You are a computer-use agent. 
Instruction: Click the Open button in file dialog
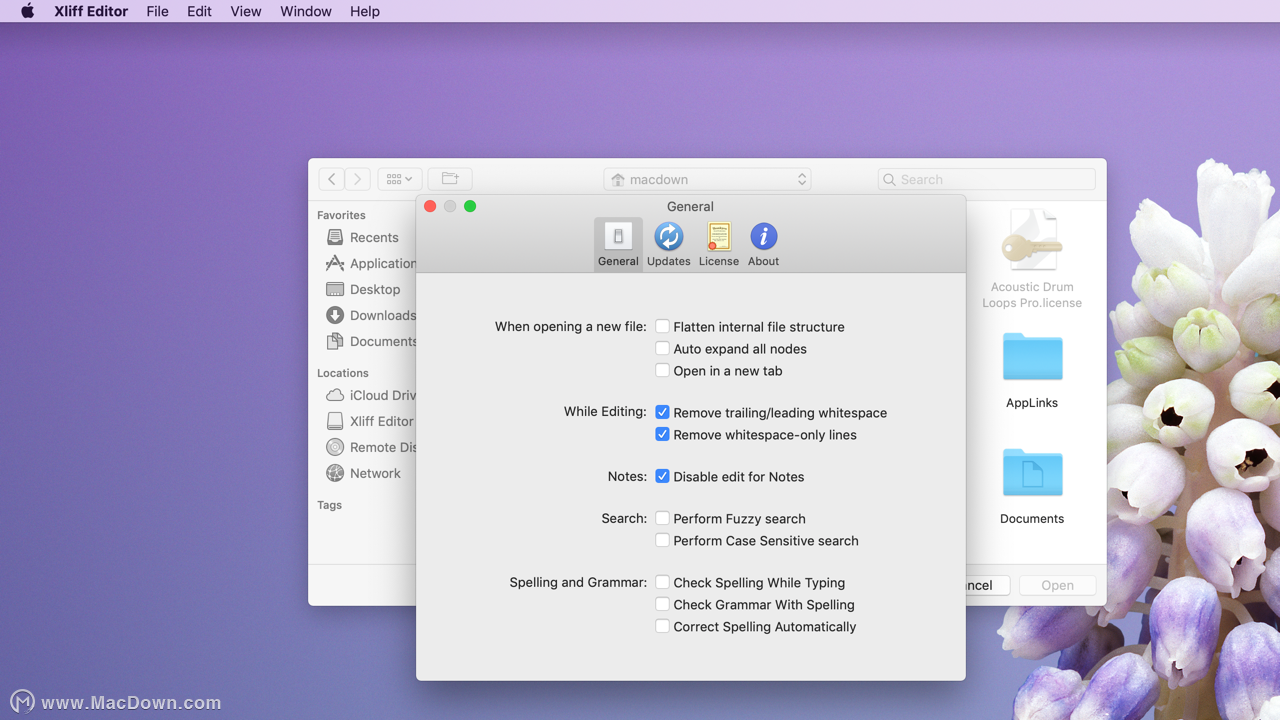[1057, 585]
